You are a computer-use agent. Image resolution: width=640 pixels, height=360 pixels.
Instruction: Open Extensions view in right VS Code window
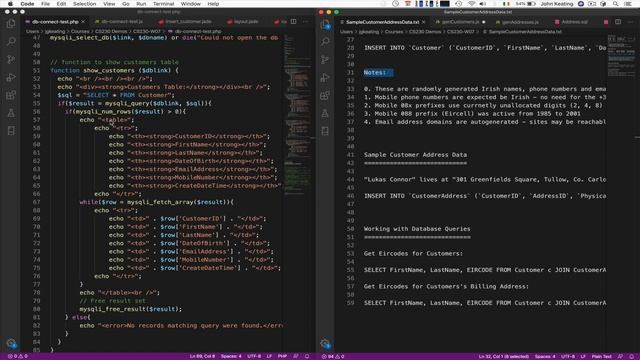tap(325, 95)
